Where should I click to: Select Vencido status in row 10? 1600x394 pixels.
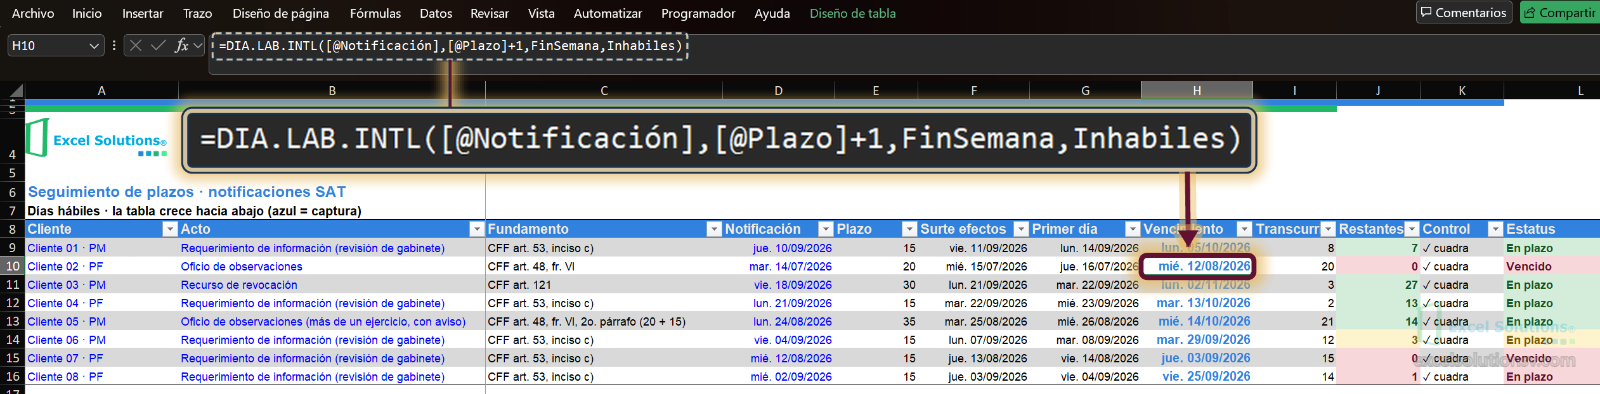click(1552, 266)
